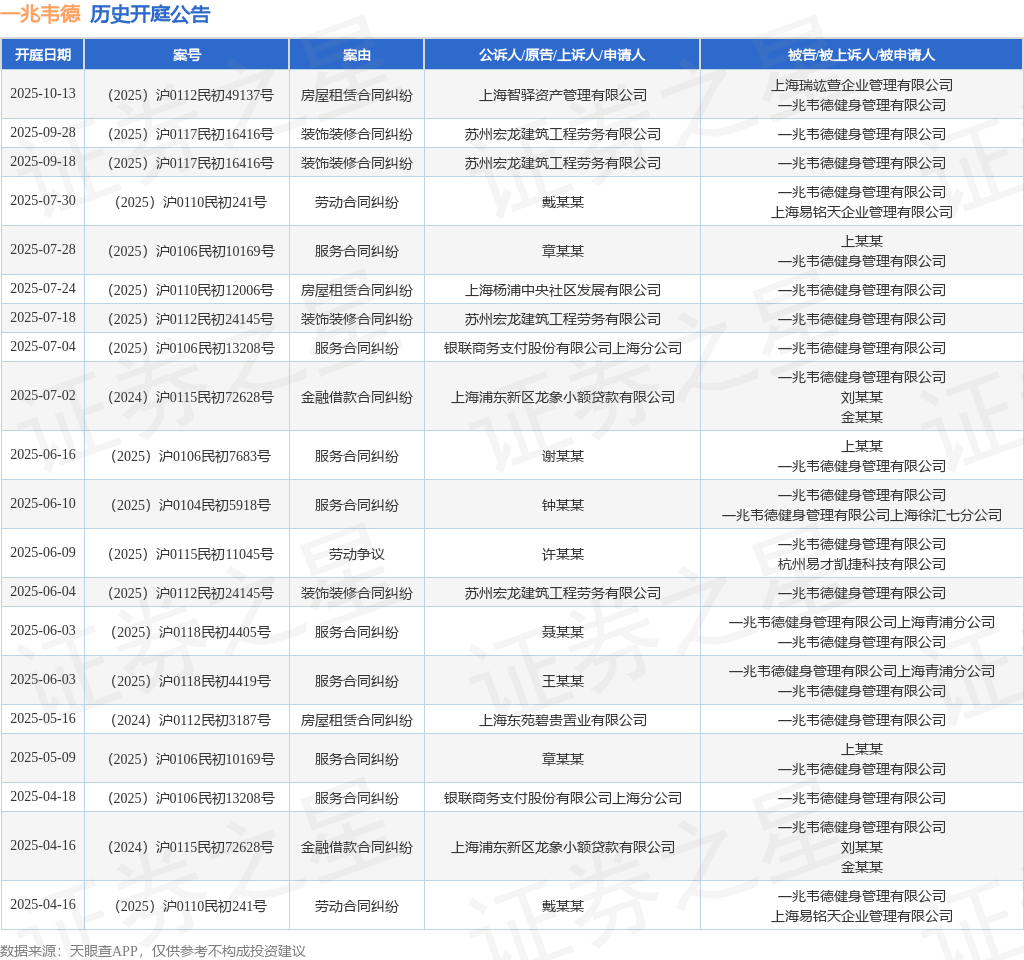Select case number 沪0104民初5918号
The image size is (1024, 960).
(x=191, y=505)
